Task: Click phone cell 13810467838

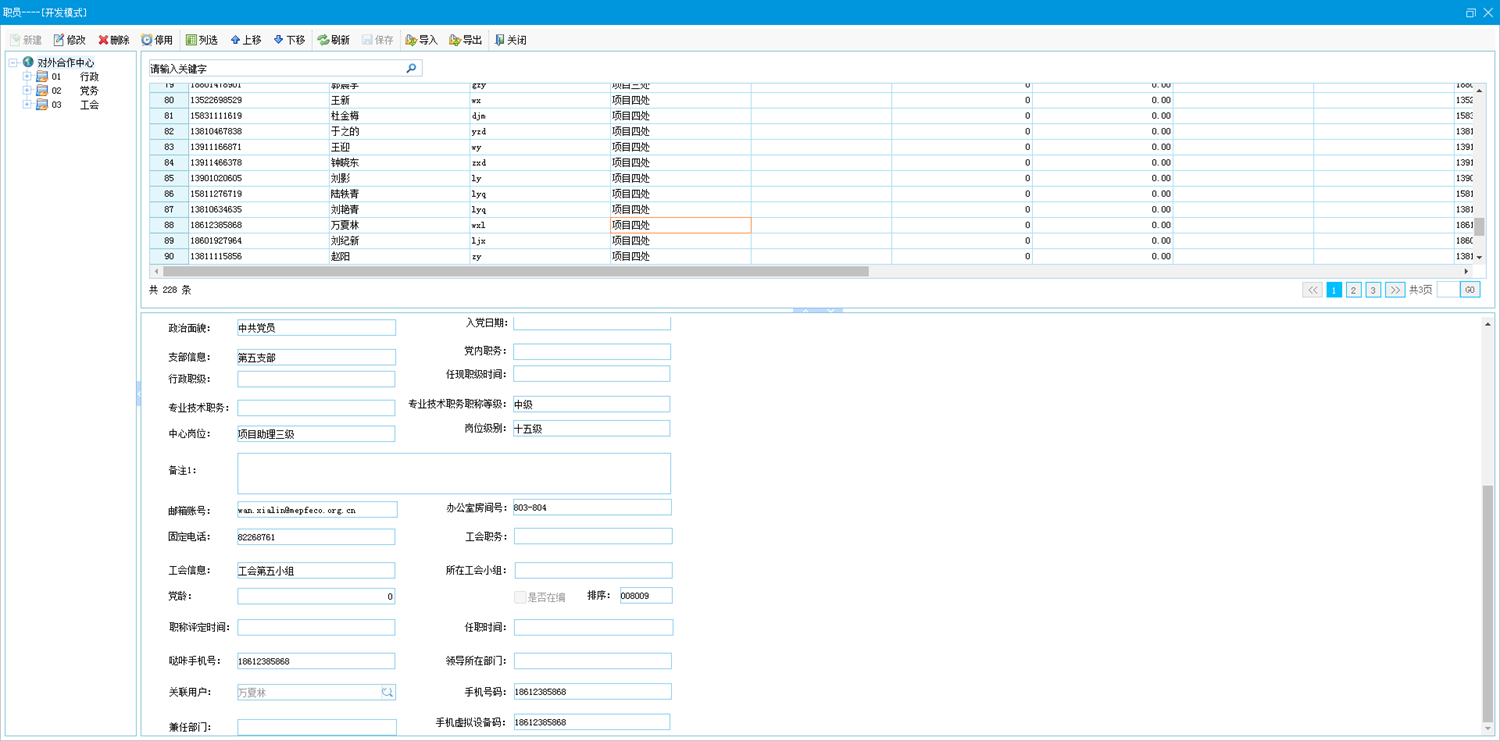Action: click(259, 131)
